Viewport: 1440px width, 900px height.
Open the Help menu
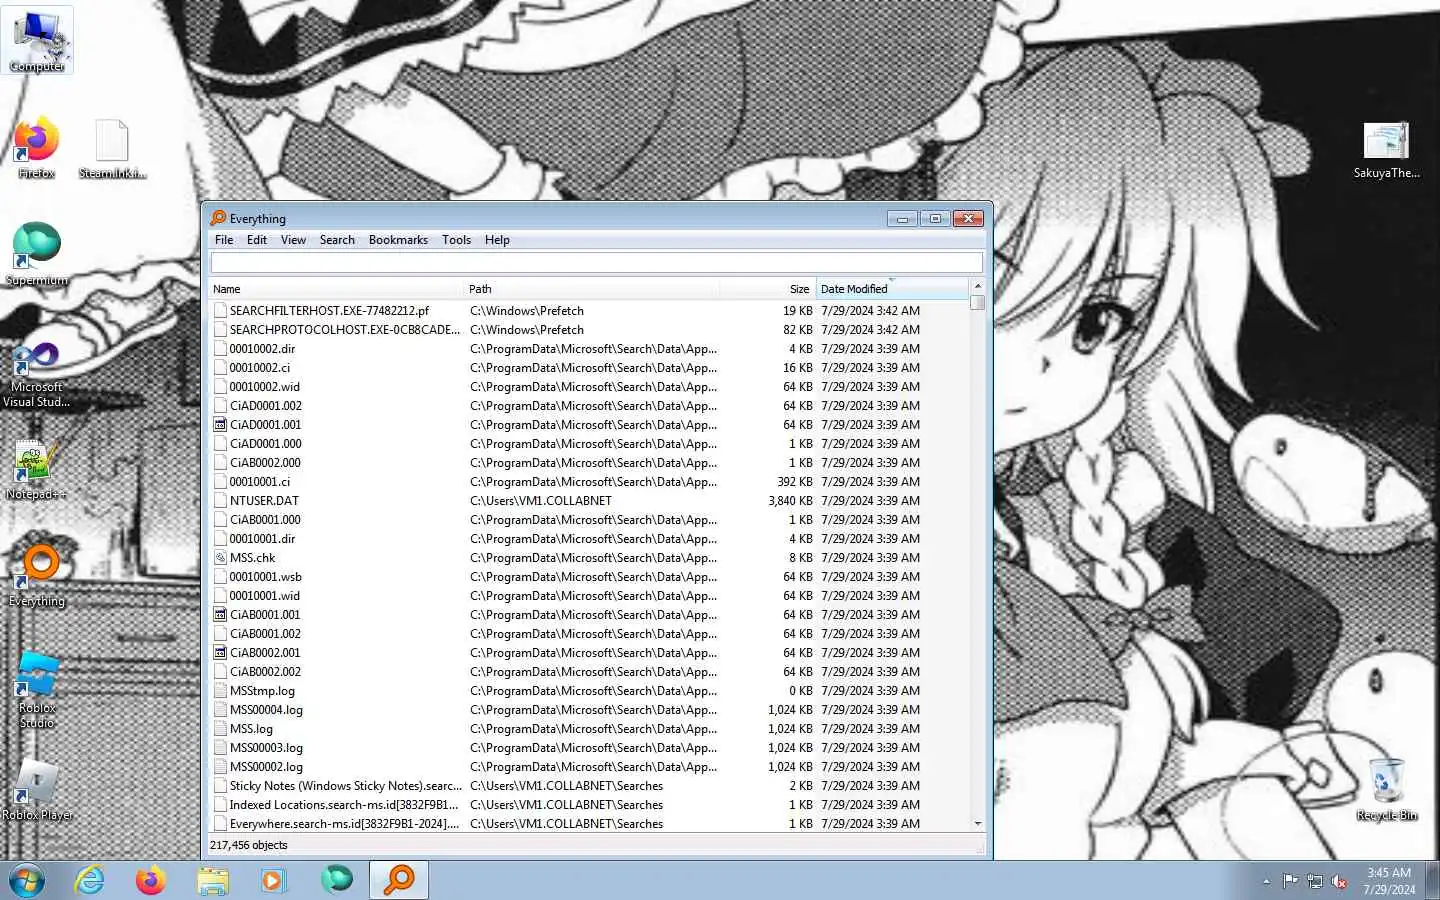497,240
